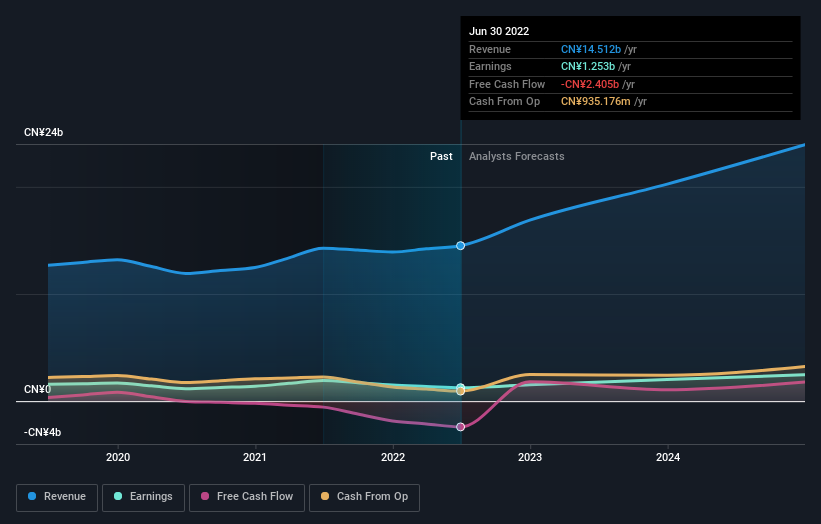
Task: Click the 2022 x-axis label
Action: 393,457
